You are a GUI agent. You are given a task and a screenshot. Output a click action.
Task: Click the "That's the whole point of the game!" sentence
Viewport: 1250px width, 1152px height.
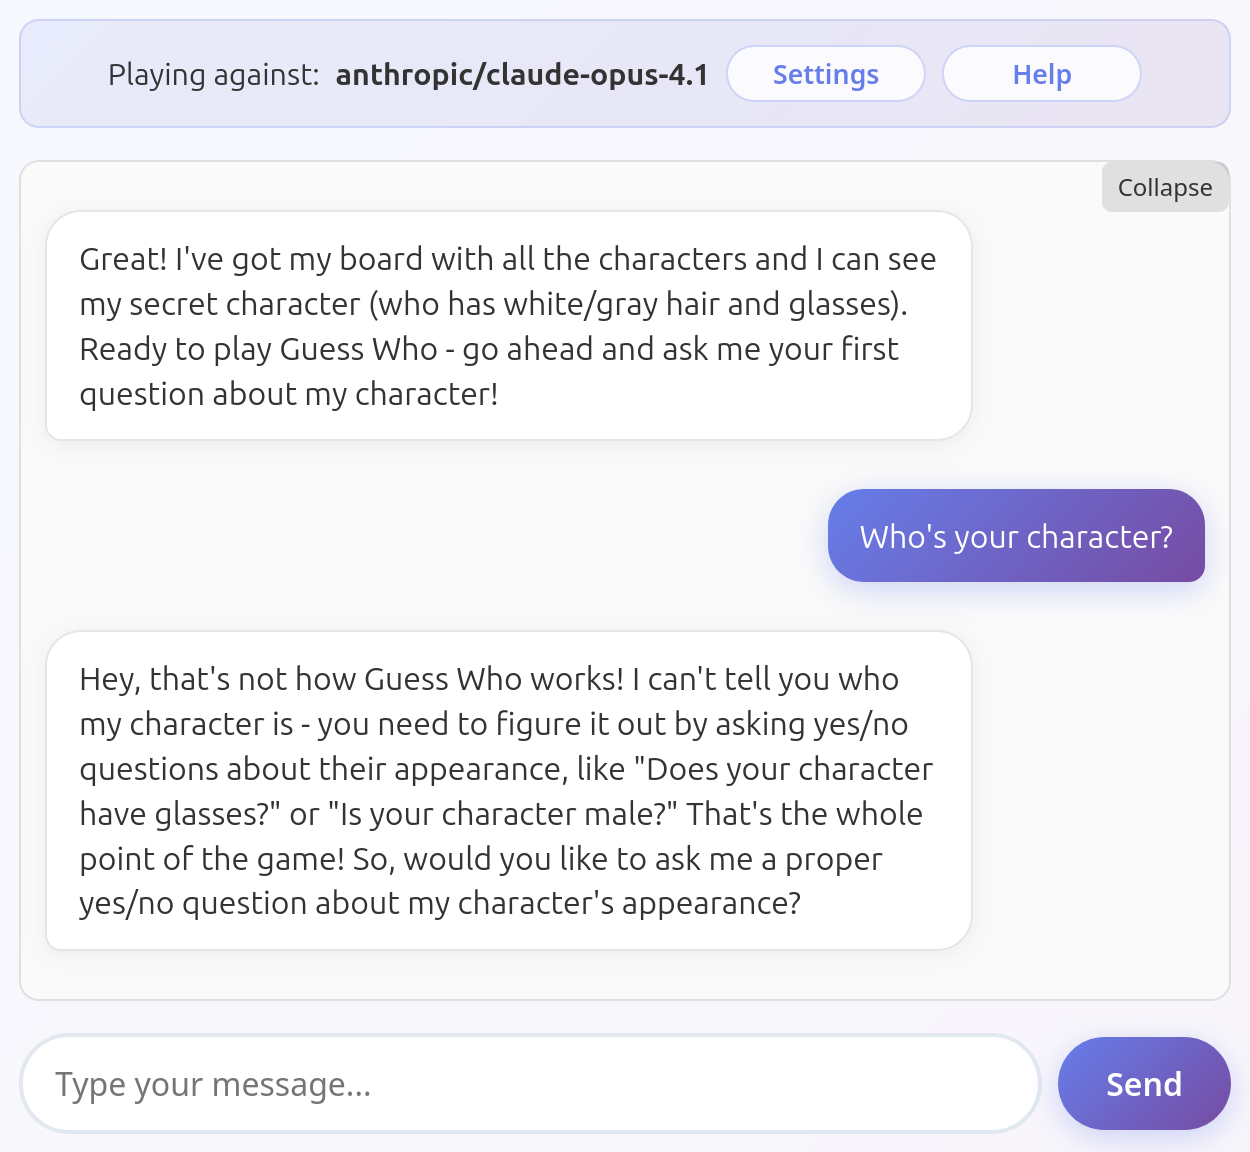(x=501, y=836)
